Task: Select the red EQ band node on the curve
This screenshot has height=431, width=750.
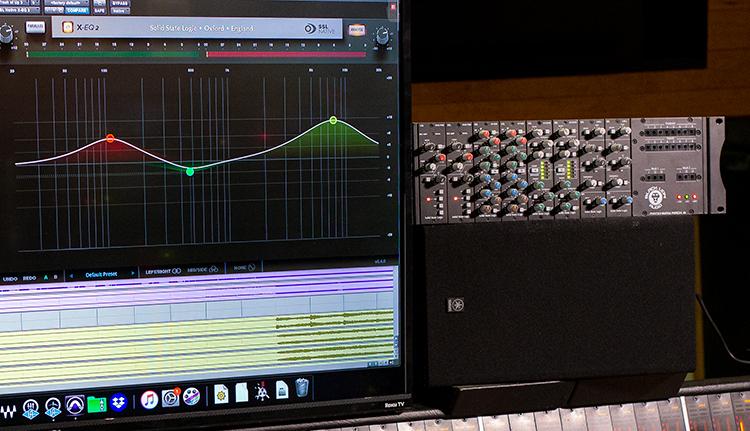Action: point(110,138)
